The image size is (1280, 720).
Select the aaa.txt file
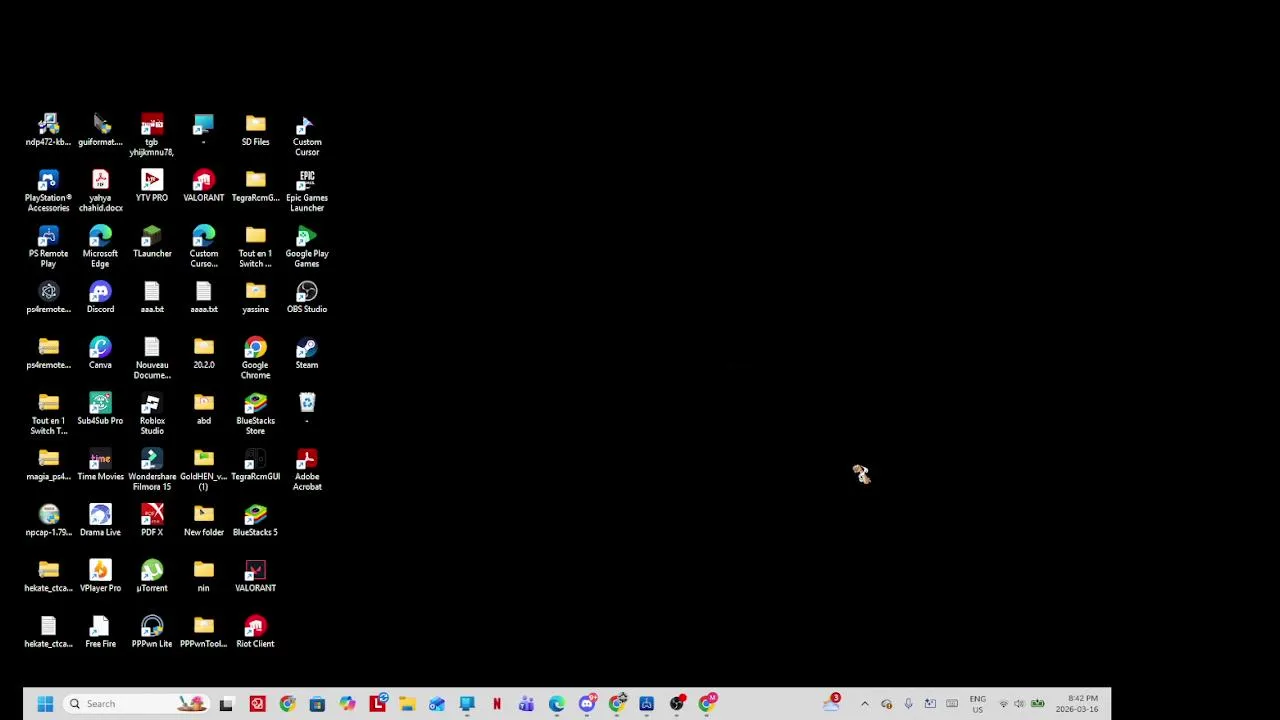[x=152, y=297]
